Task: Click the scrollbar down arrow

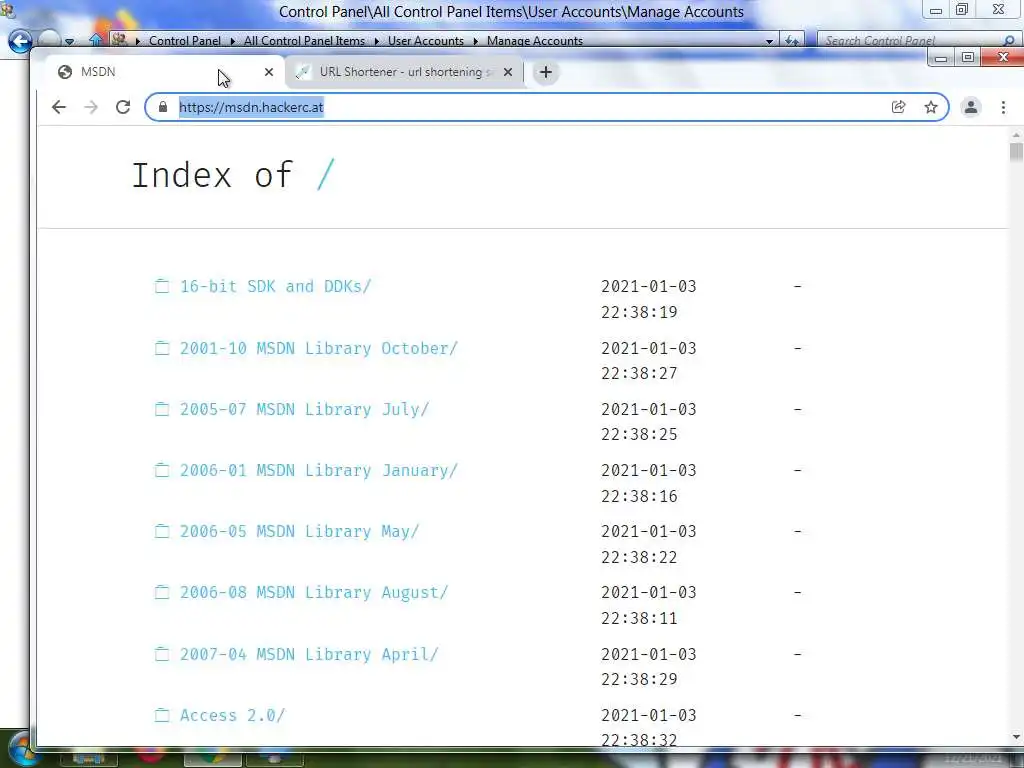Action: point(1016,737)
